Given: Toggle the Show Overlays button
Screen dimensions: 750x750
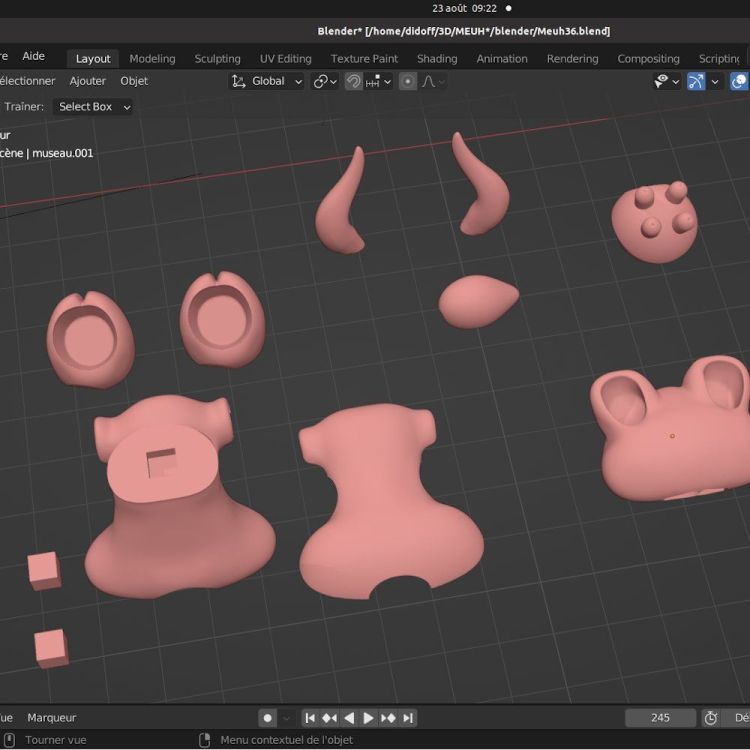Looking at the screenshot, I should point(739,81).
